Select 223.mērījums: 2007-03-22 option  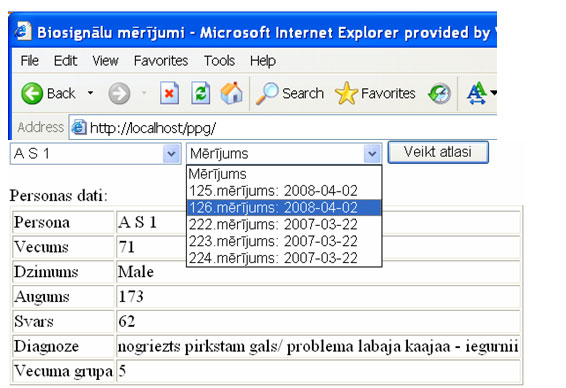pyautogui.click(x=284, y=241)
